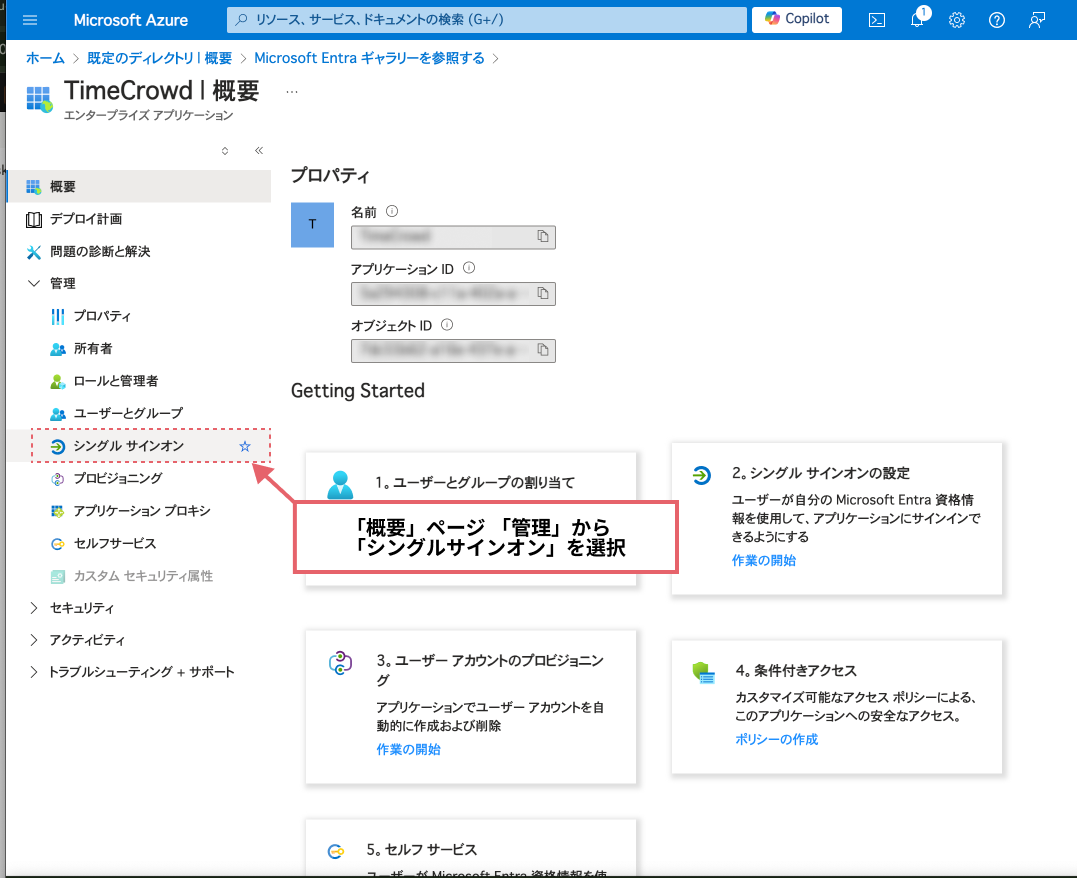Open the notifications bell icon

pyautogui.click(x=917, y=20)
